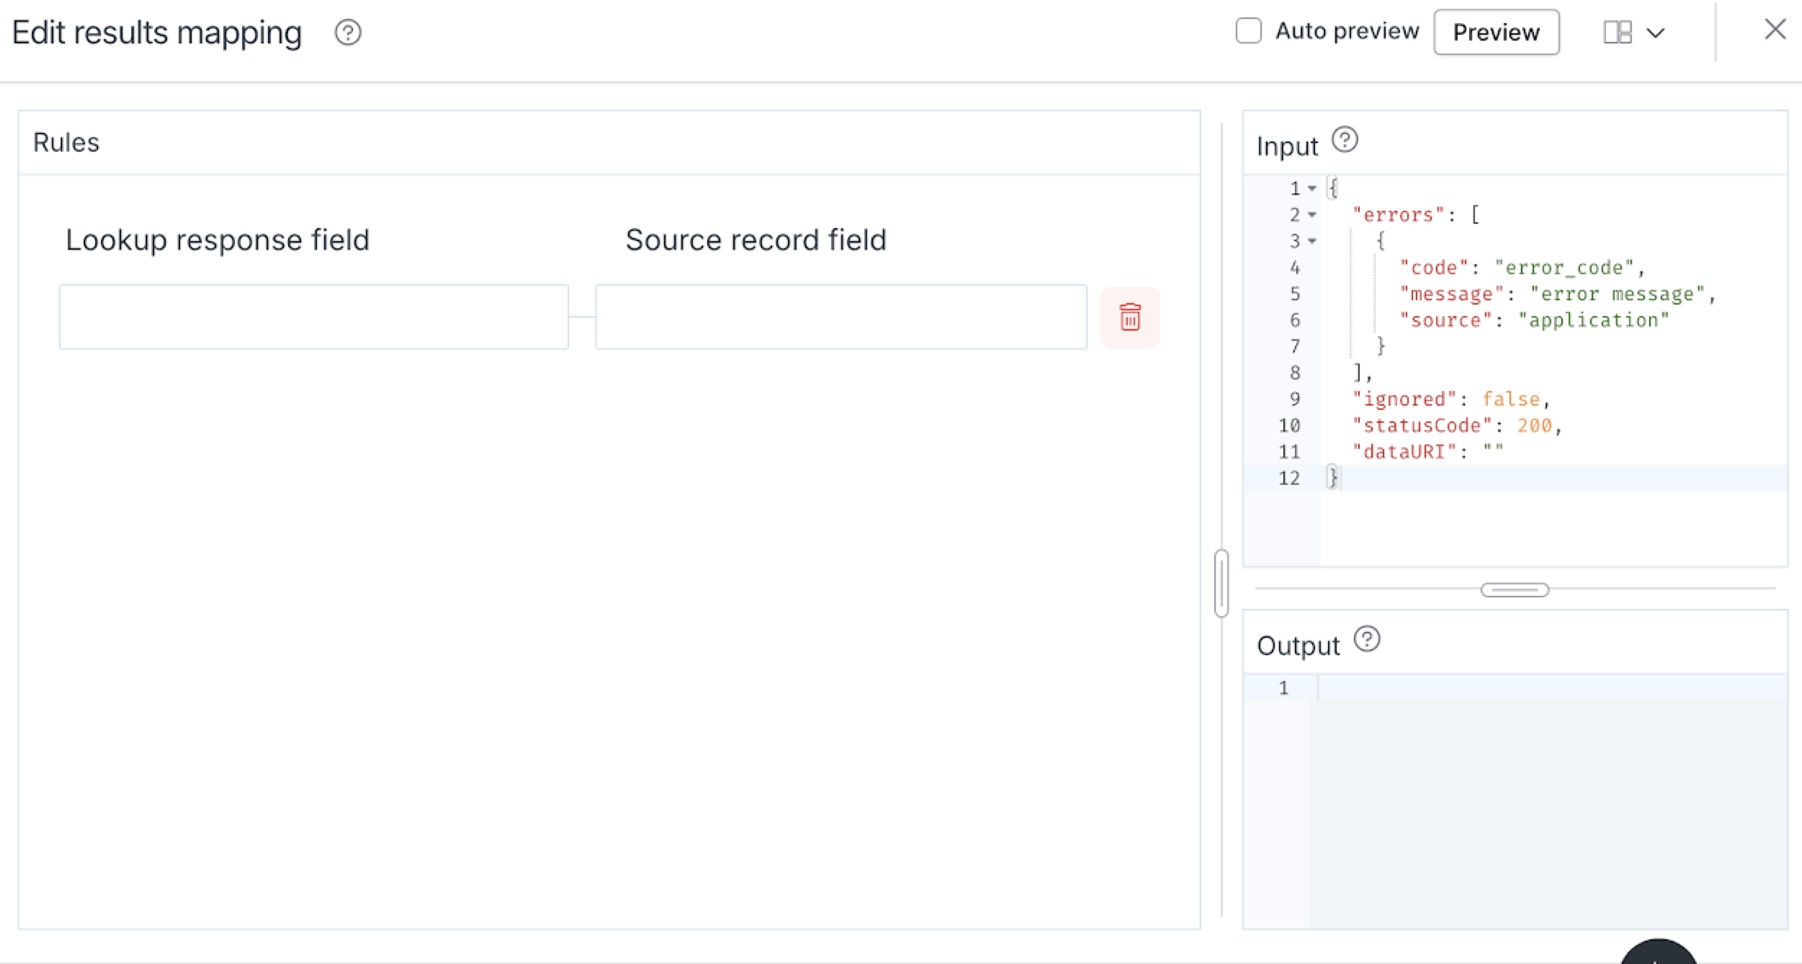Enable the Auto preview checkbox
1802x964 pixels.
tap(1248, 31)
